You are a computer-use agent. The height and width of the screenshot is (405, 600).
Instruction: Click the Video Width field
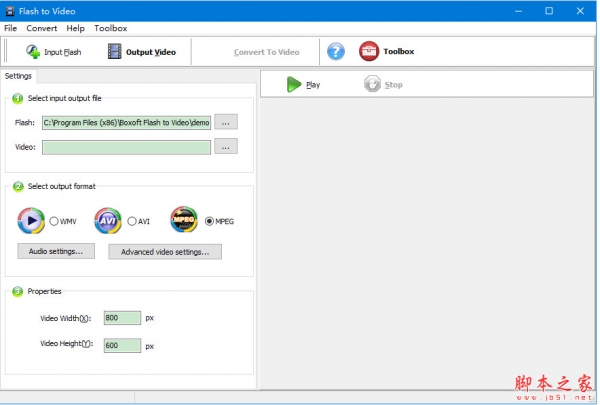coord(122,318)
